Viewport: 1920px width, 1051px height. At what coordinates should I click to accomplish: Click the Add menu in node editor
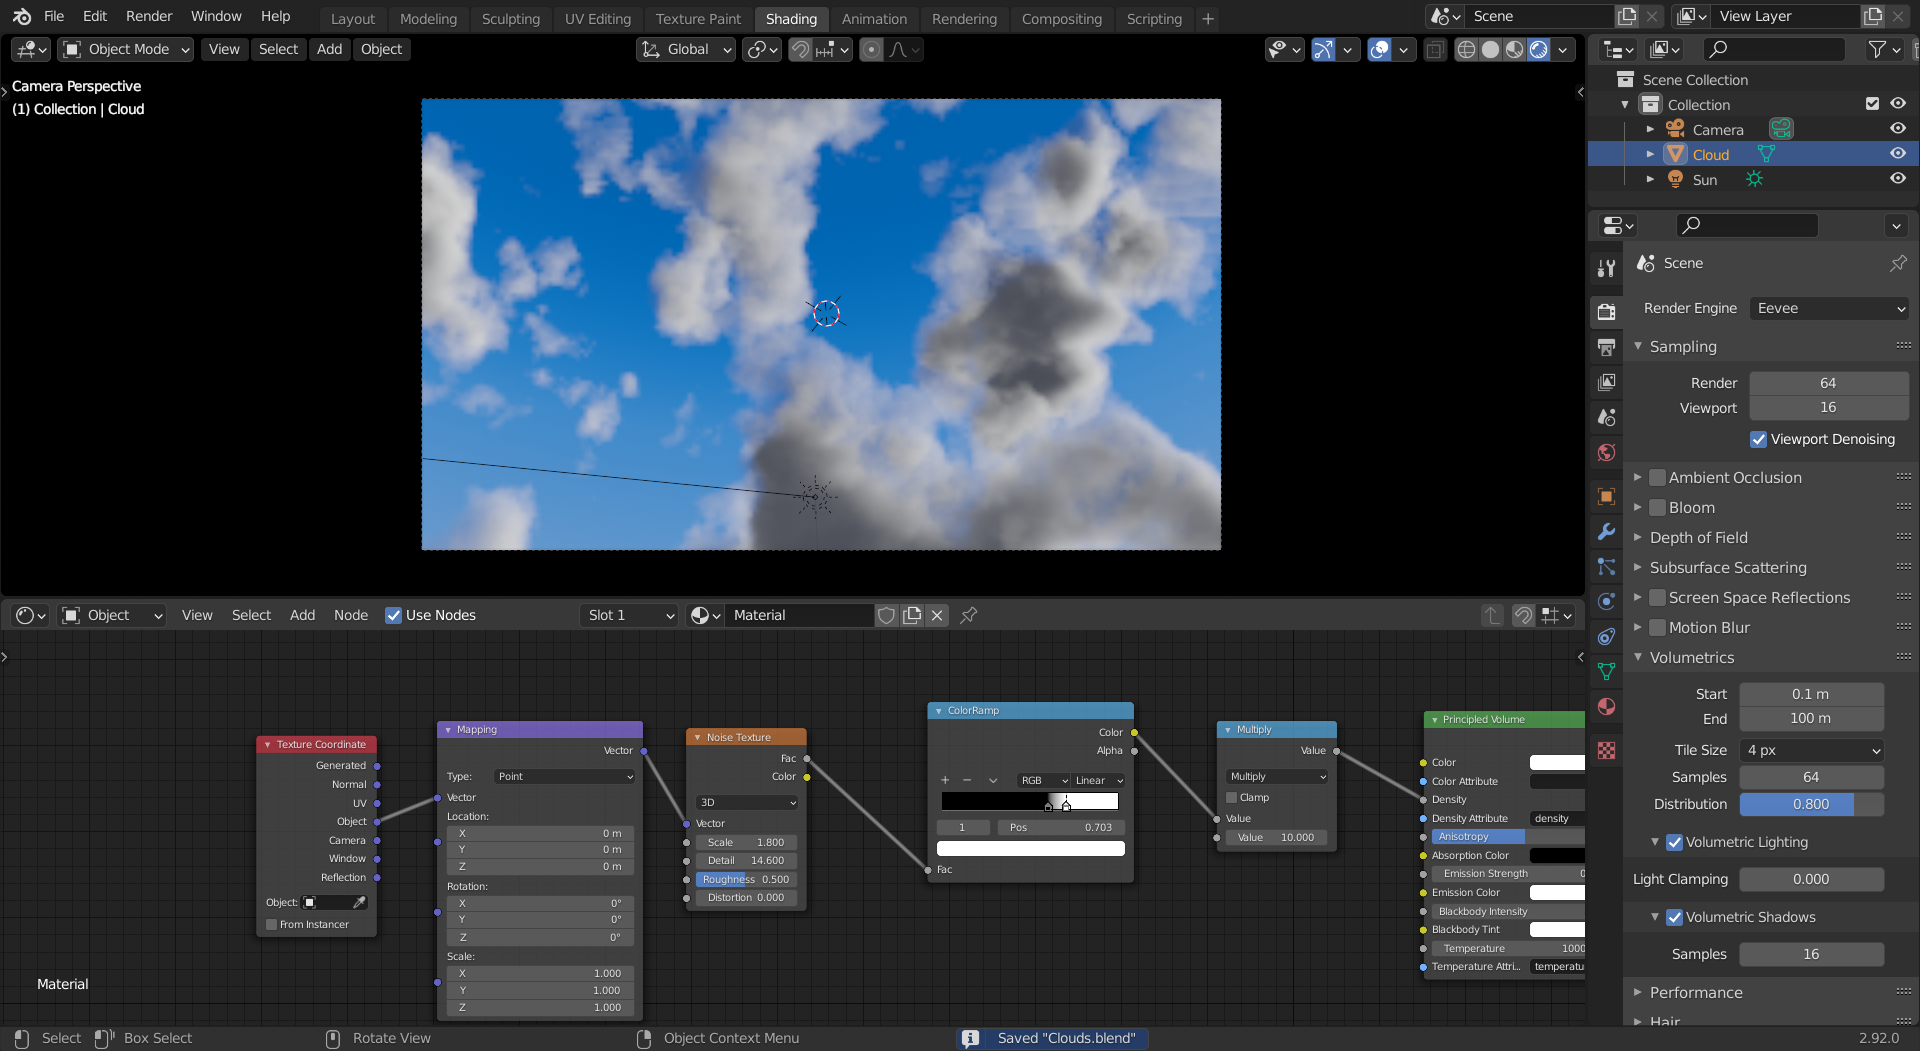pyautogui.click(x=302, y=616)
